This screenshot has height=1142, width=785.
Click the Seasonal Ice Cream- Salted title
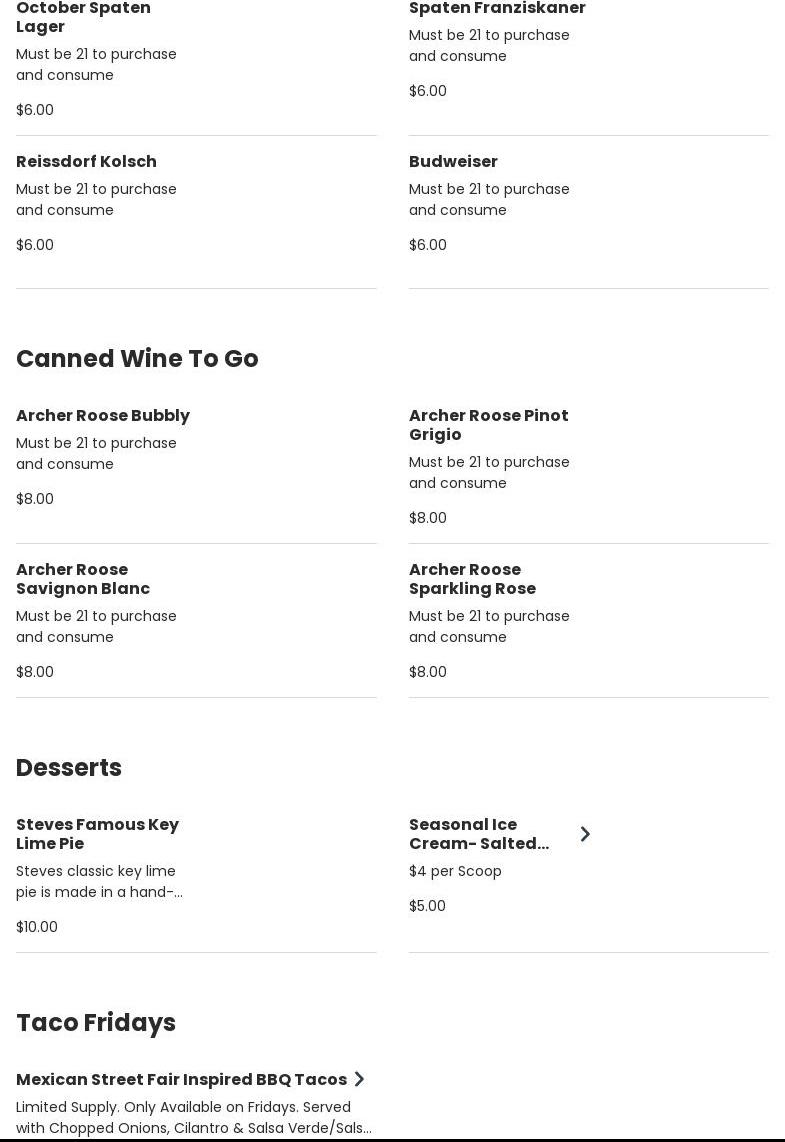(x=478, y=834)
